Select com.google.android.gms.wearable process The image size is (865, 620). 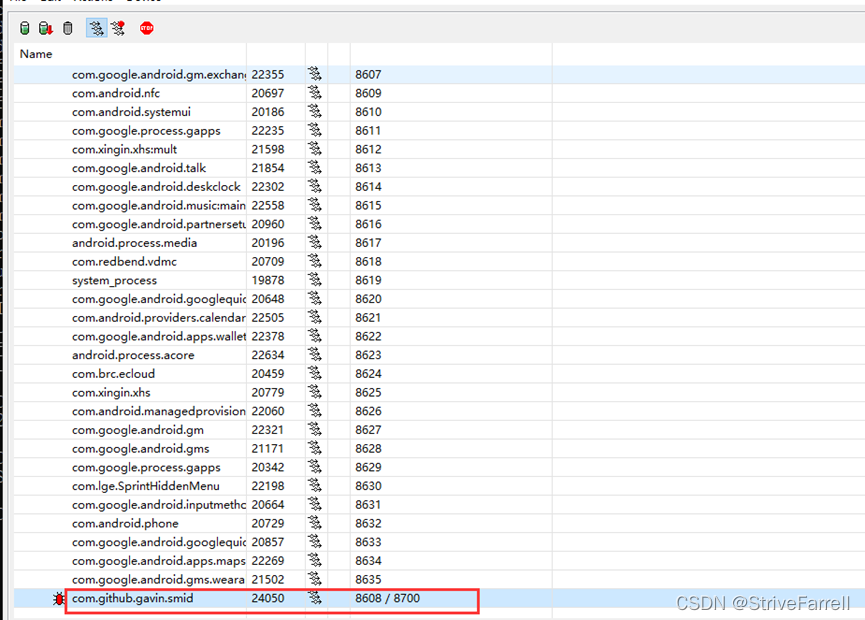[159, 580]
